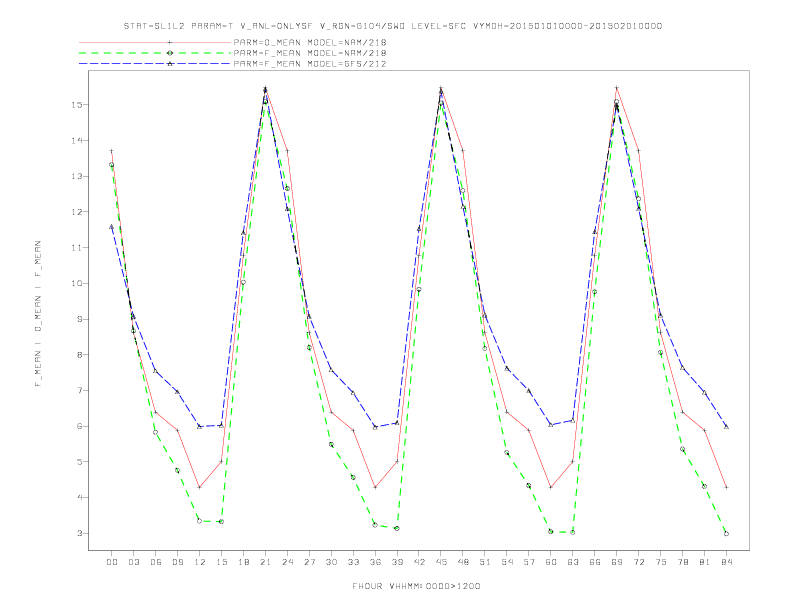
Task: Click x-axis forecast hour label 66
Action: tap(595, 562)
